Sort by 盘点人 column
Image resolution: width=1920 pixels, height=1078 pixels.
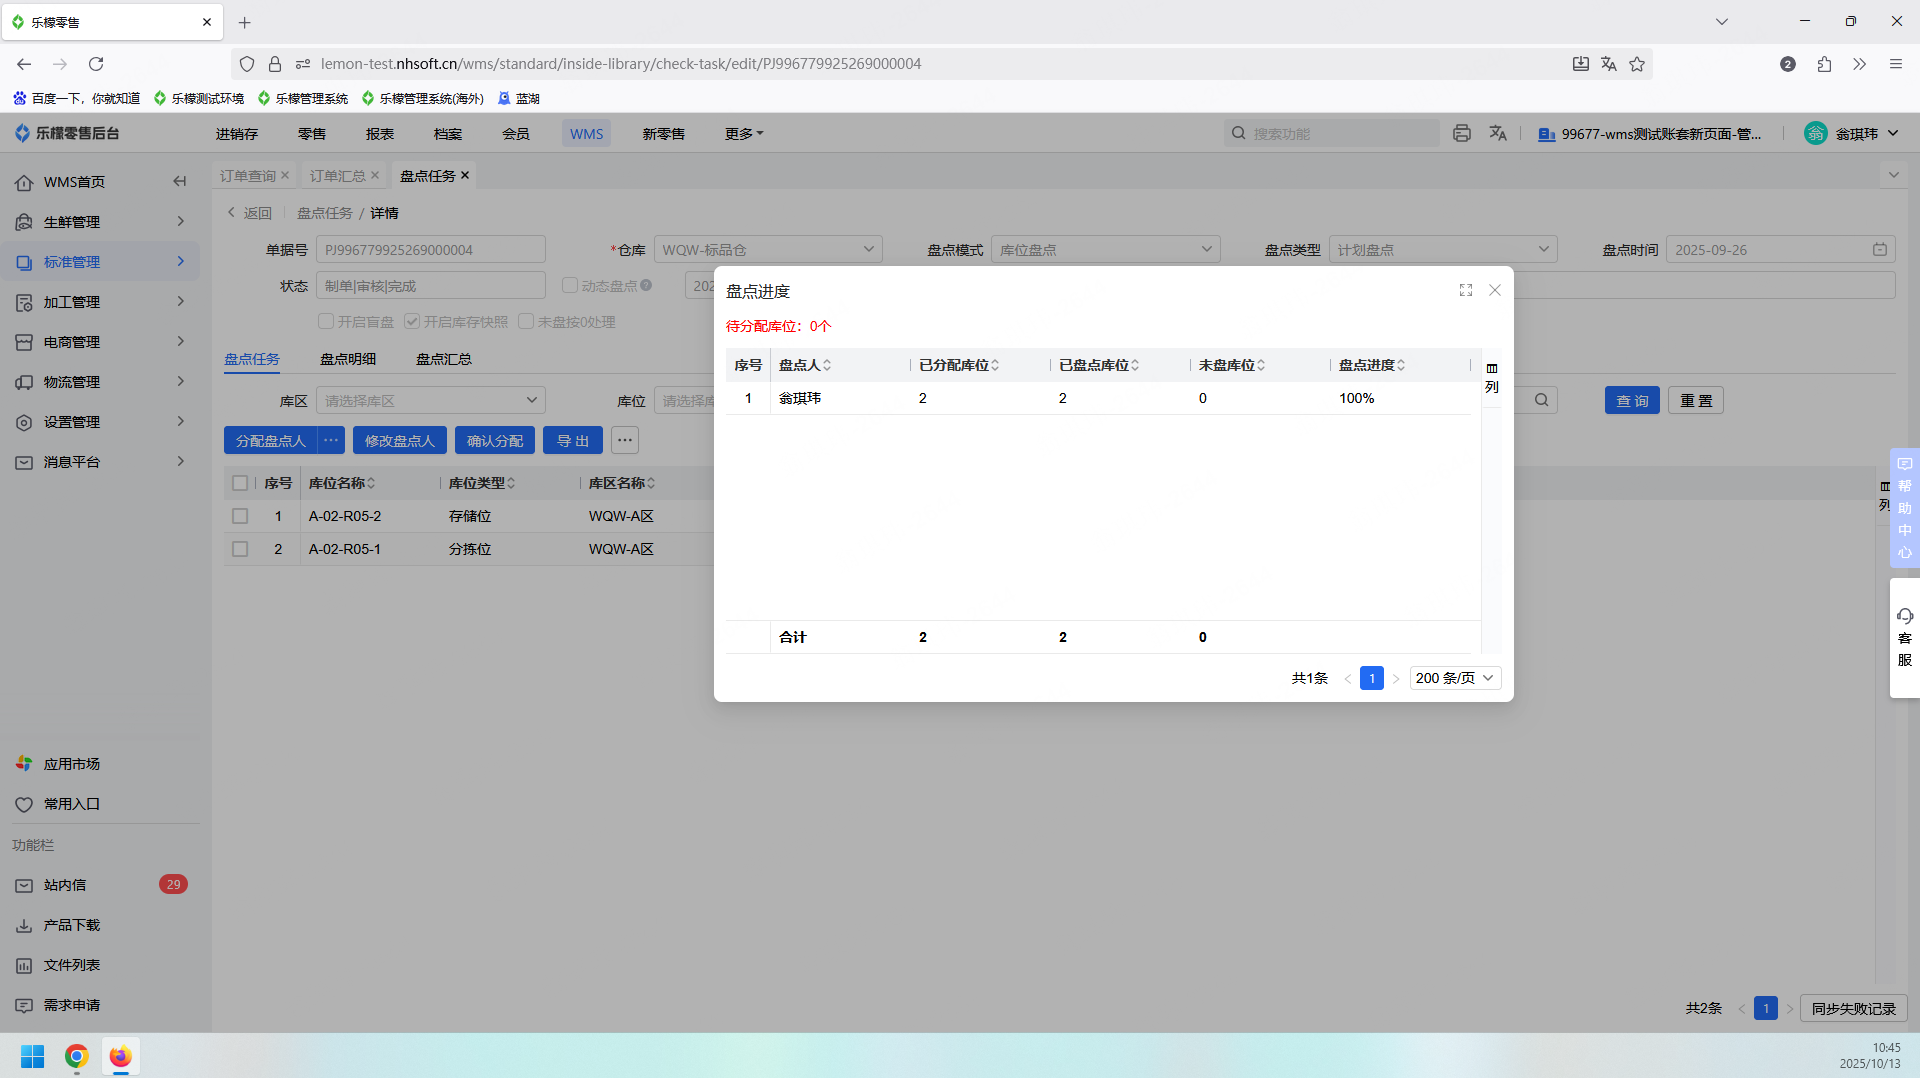coord(827,365)
